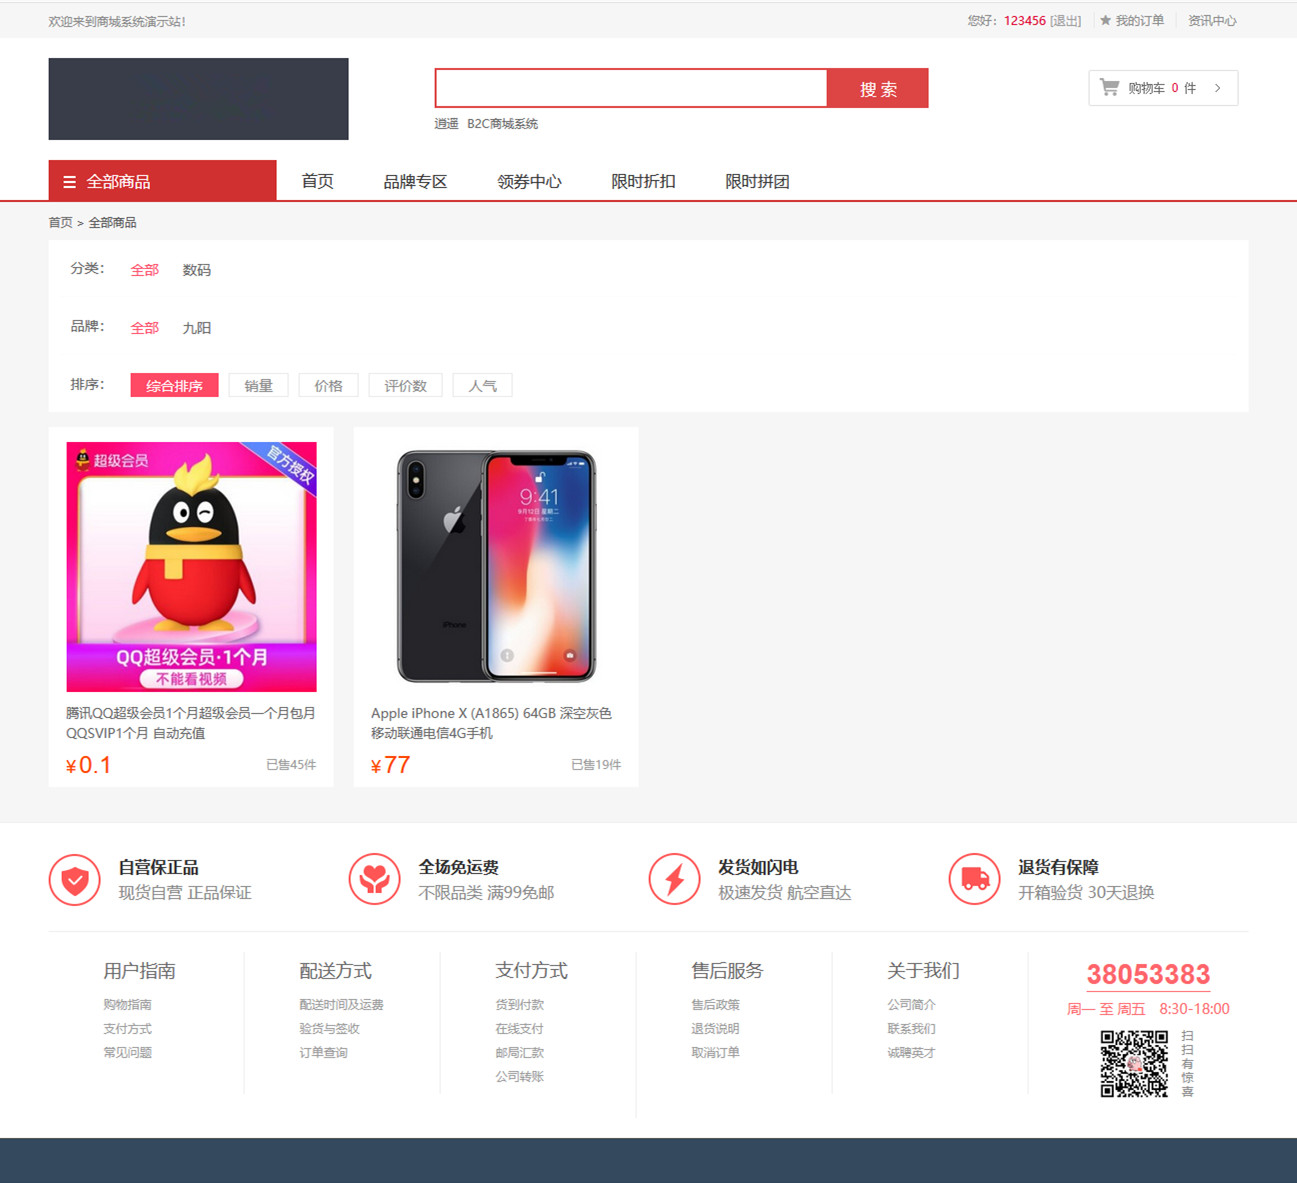
Task: Click the [退出] logout link
Action: [x=1065, y=21]
